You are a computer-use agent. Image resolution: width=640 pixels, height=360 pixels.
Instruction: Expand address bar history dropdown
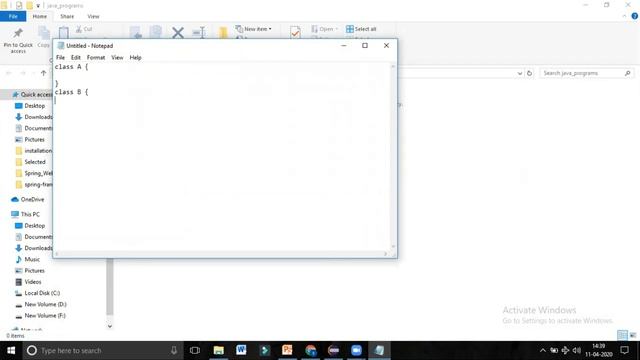520,73
